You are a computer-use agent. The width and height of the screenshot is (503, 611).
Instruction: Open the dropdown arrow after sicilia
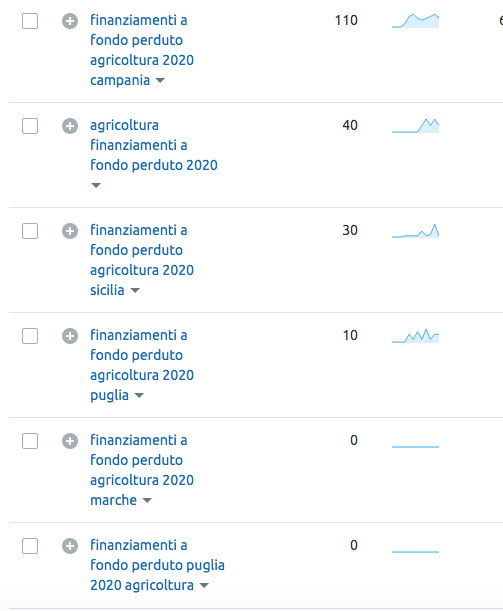tap(135, 291)
